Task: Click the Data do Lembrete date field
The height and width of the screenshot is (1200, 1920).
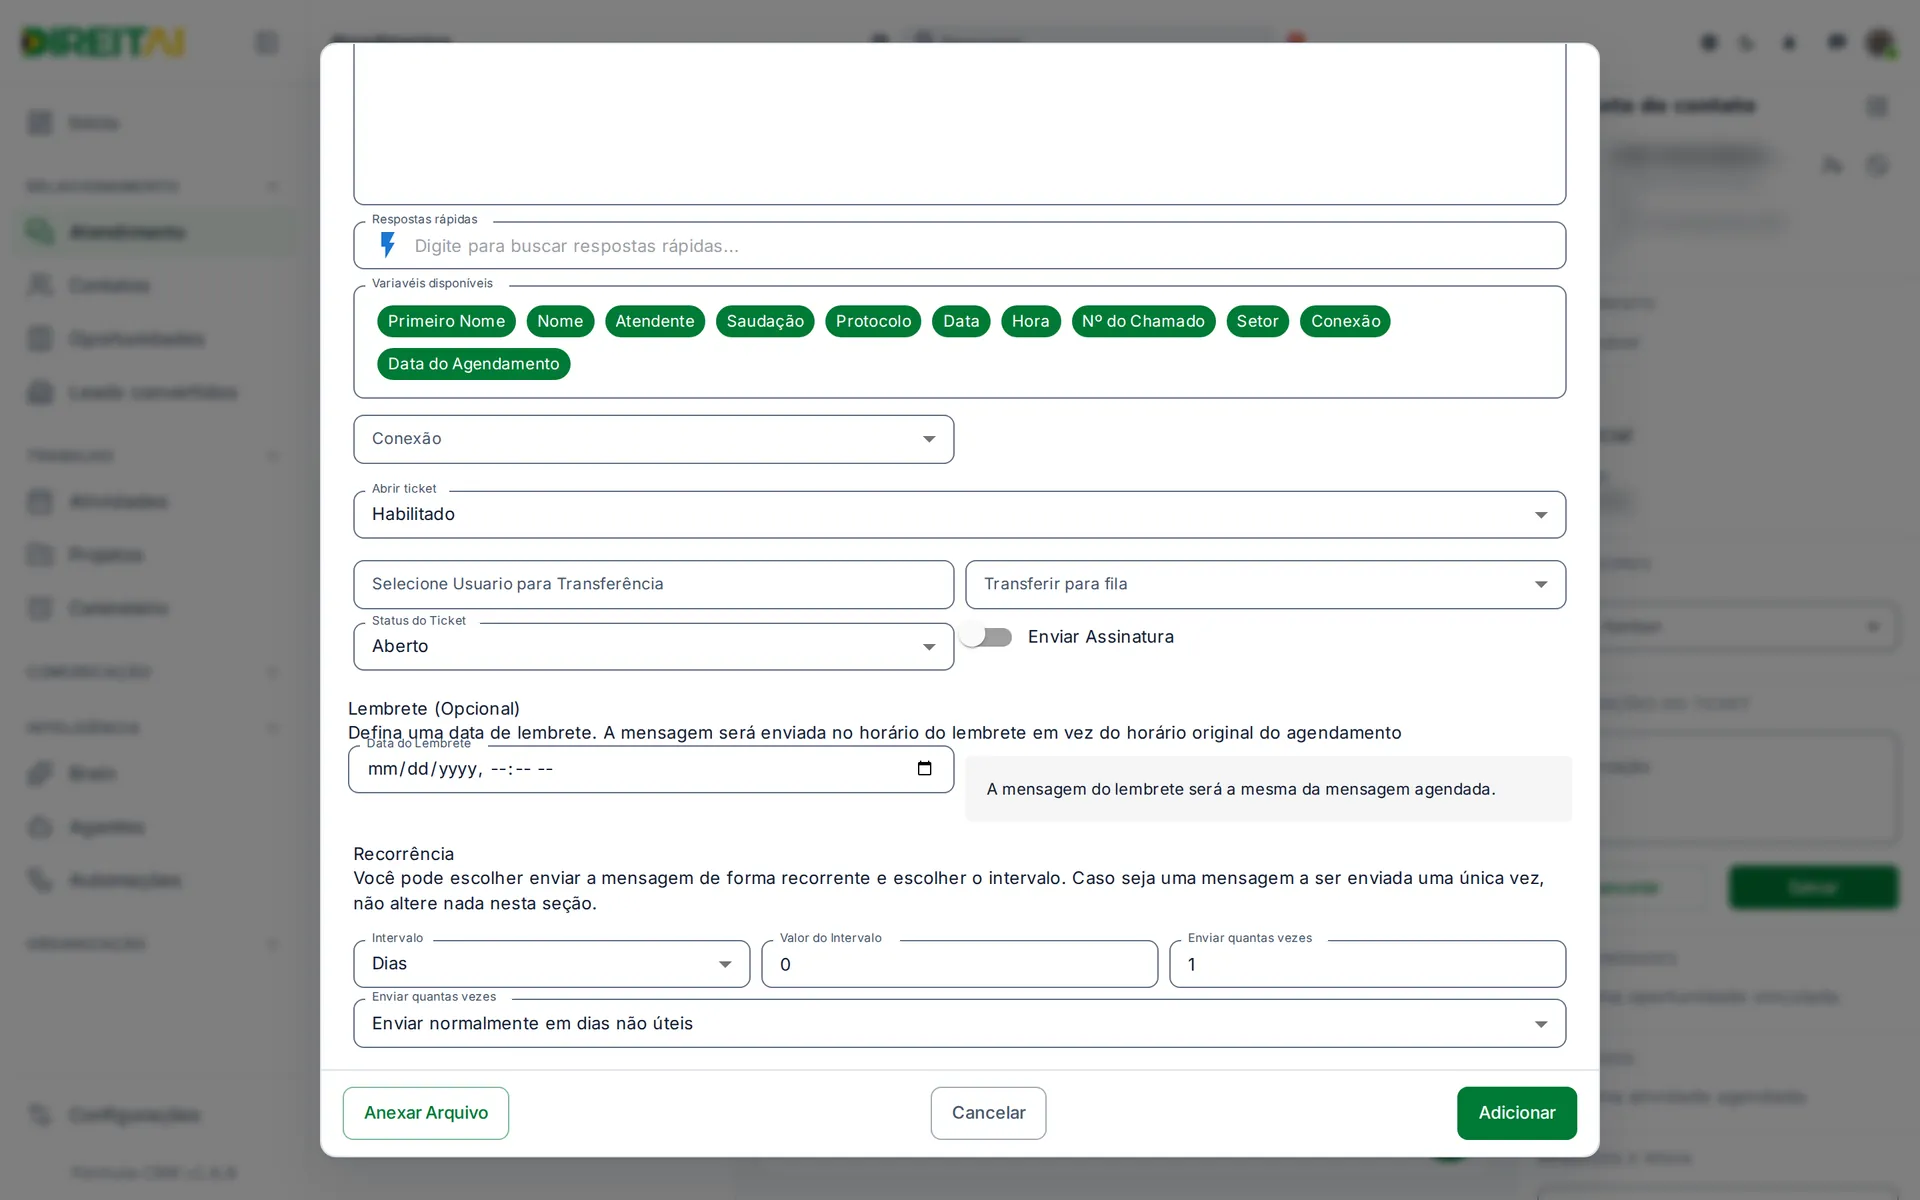Action: tap(651, 769)
